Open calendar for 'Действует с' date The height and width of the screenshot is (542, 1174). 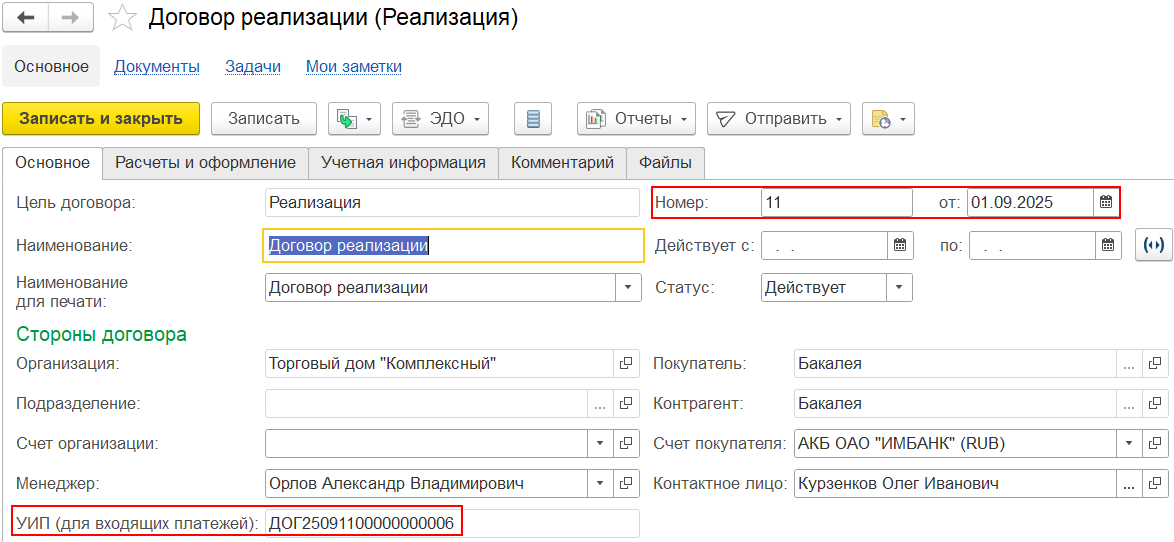[900, 245]
